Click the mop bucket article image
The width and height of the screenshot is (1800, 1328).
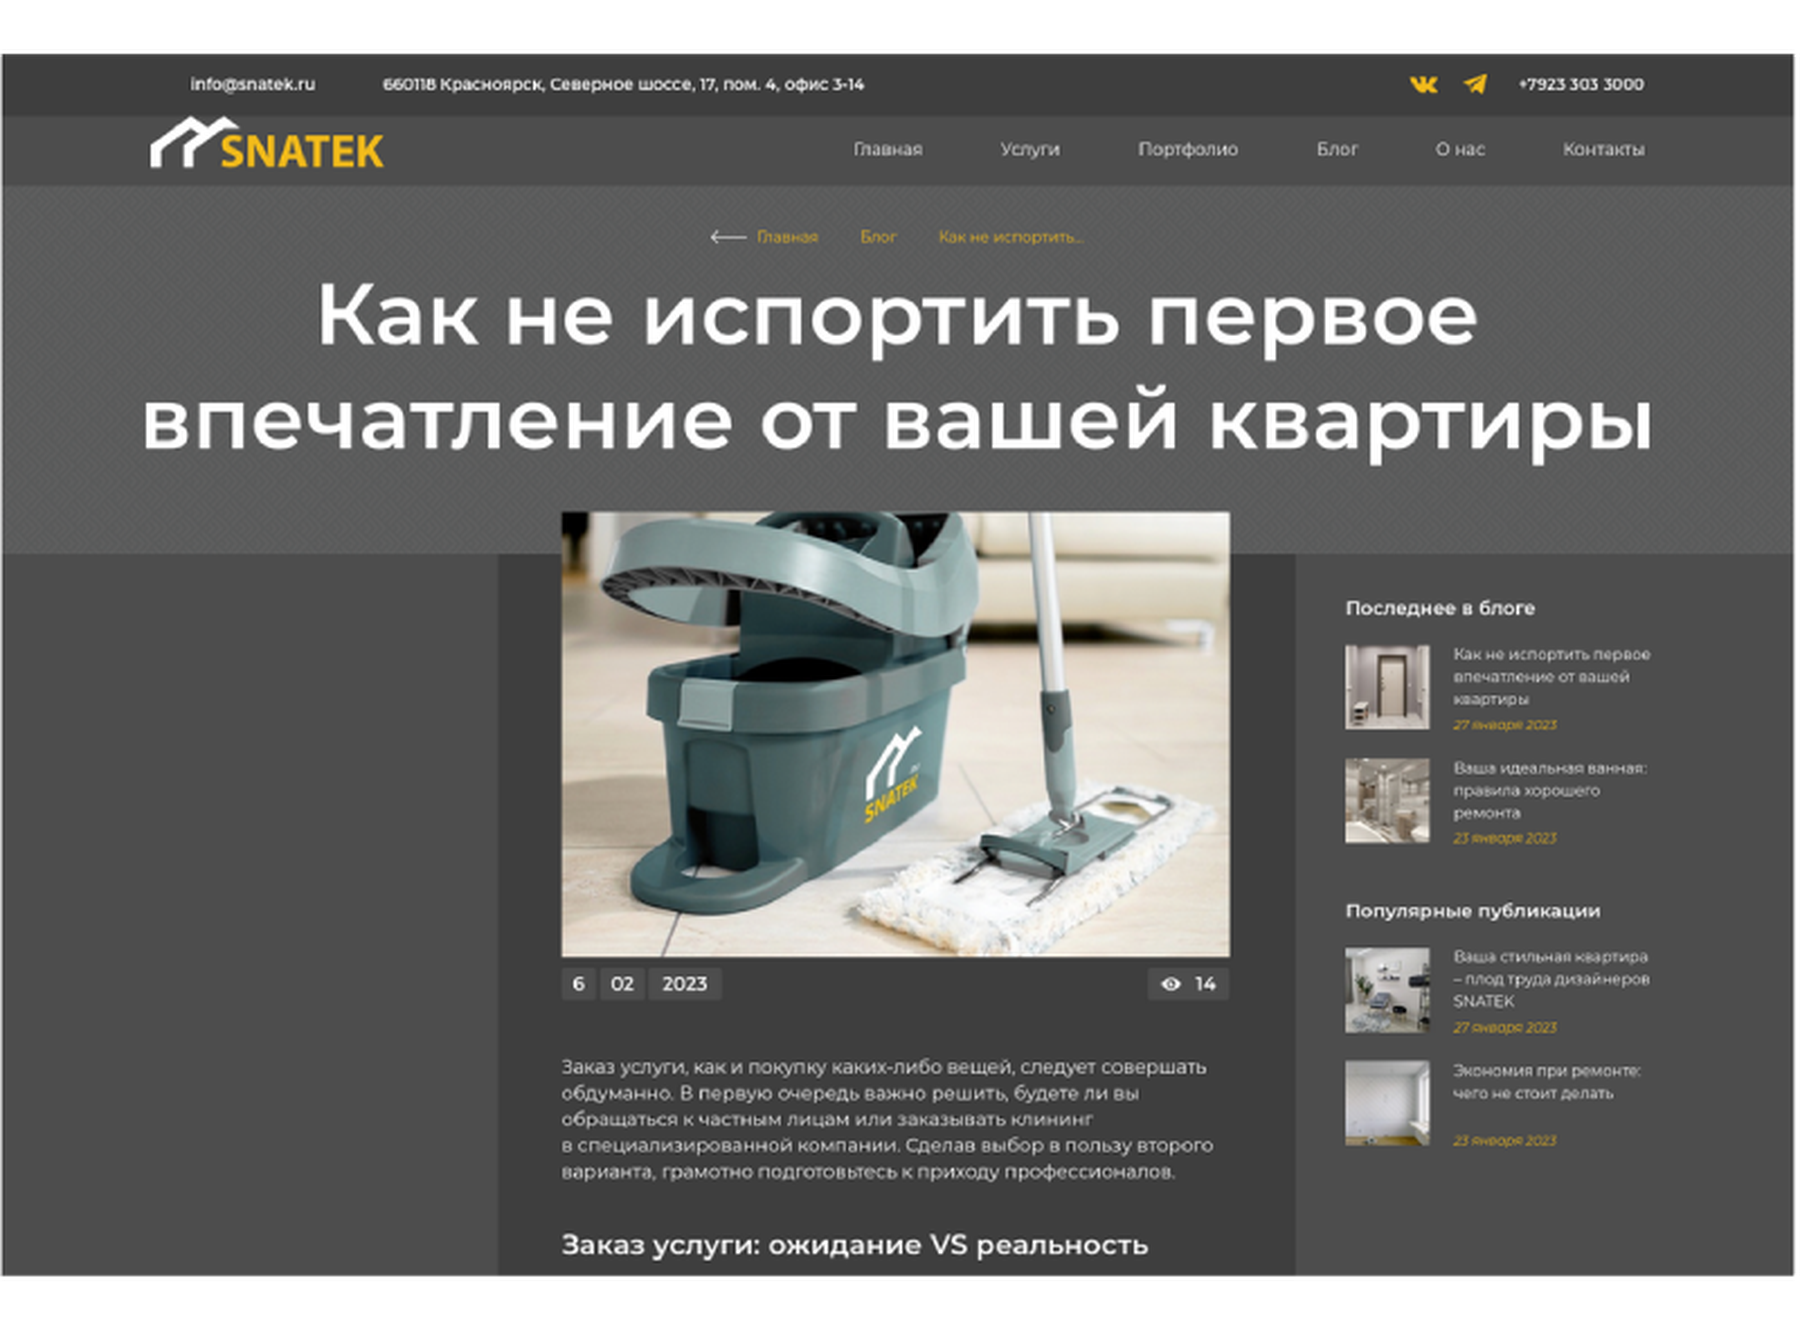pos(895,734)
